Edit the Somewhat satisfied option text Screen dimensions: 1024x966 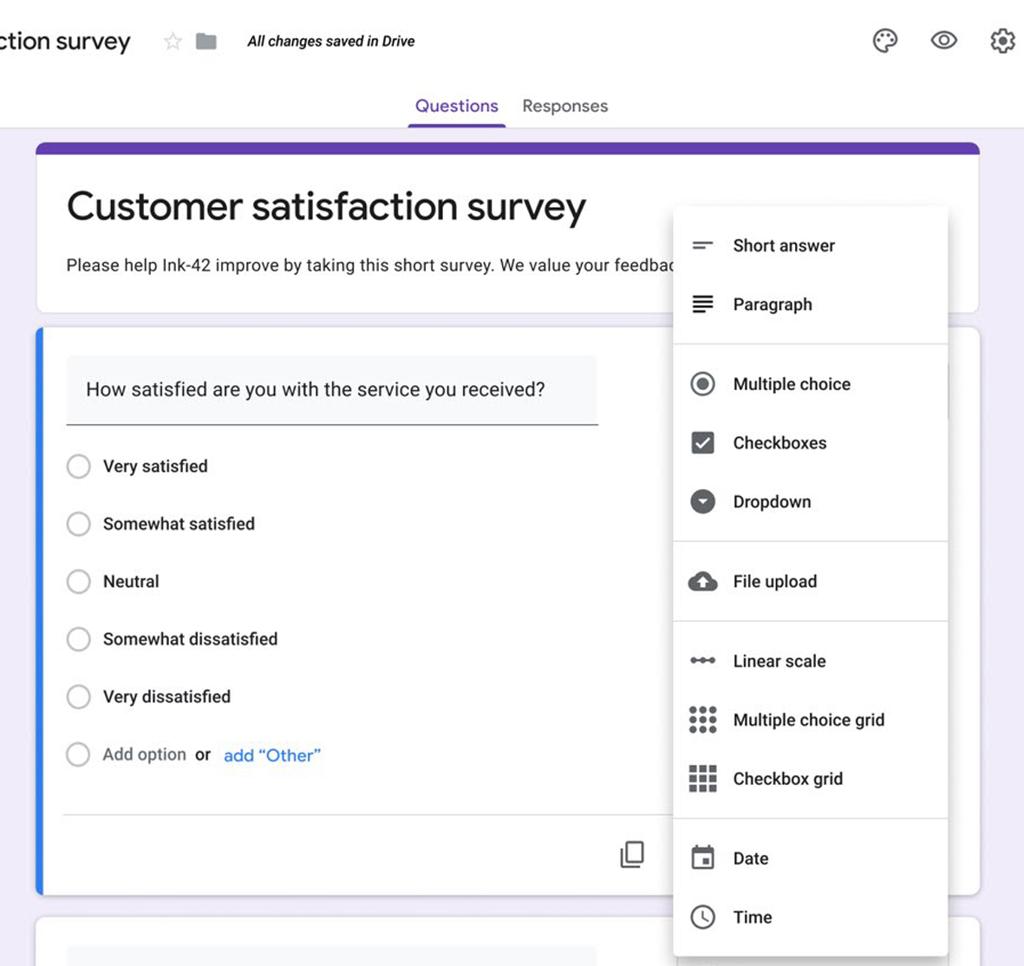tap(179, 524)
